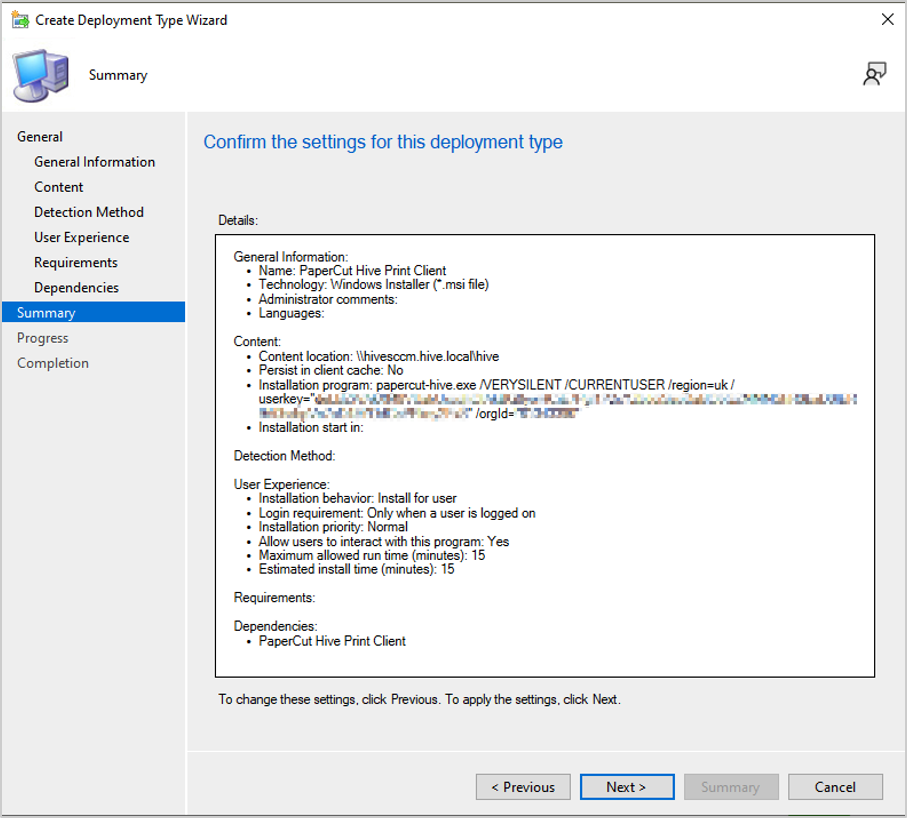
Task: Click the Completion step in sidebar
Action: (53, 363)
